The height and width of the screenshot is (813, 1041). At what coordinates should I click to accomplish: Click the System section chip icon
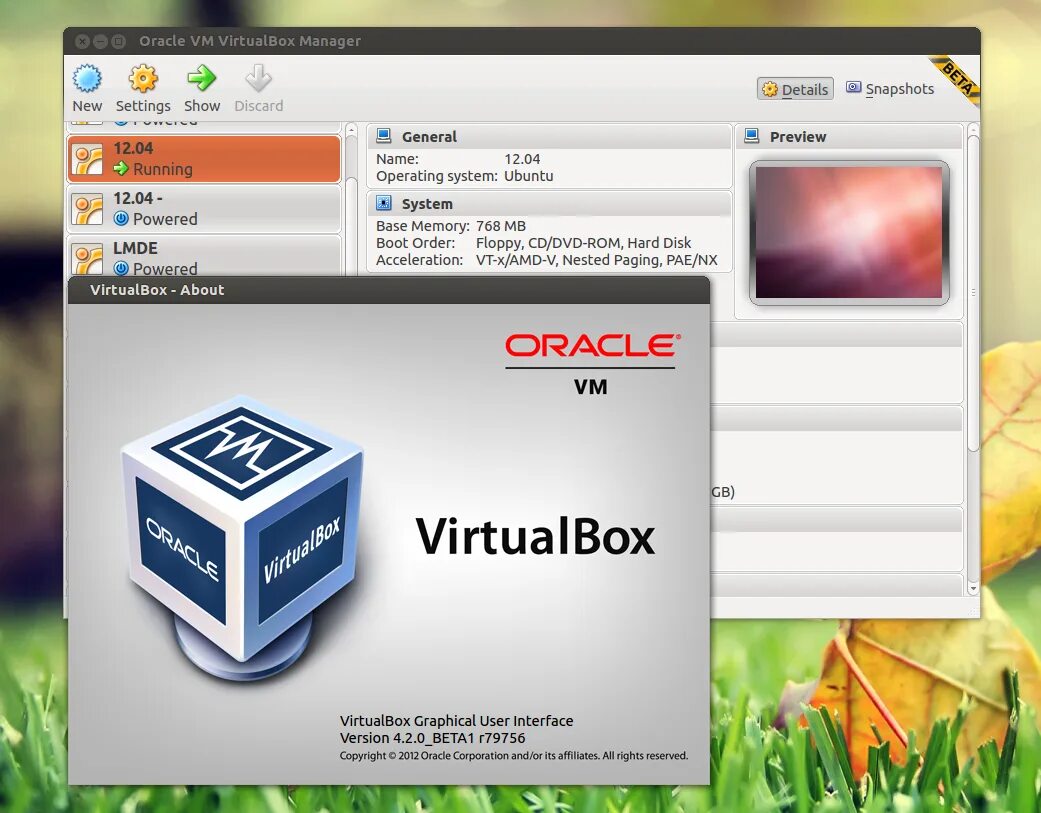point(383,202)
